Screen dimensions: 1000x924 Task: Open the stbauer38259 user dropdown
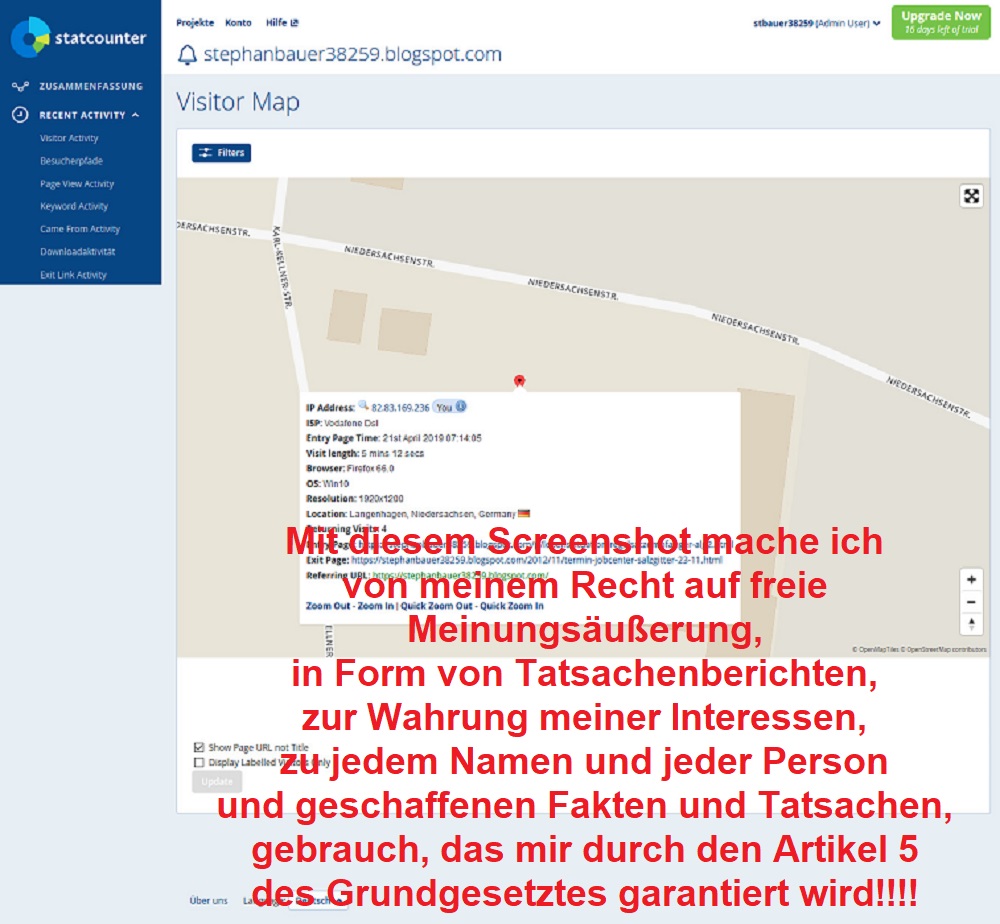pos(816,23)
